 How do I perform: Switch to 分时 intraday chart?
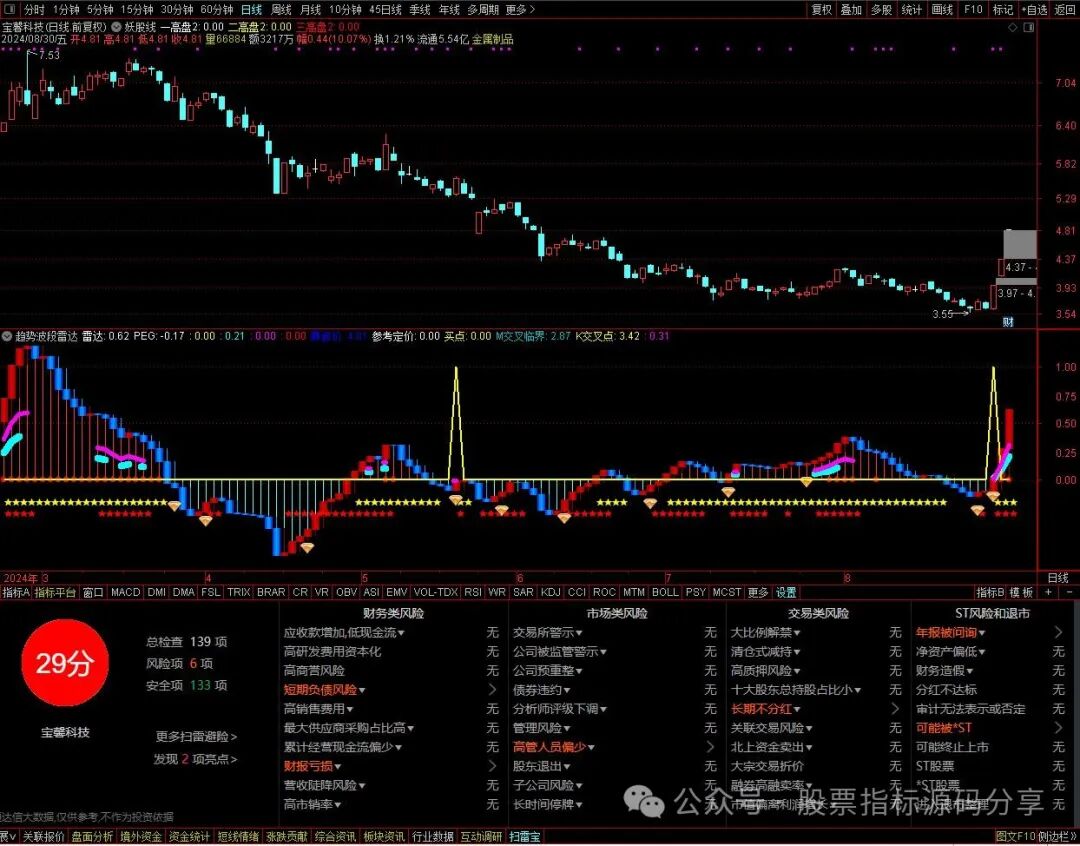(x=34, y=10)
